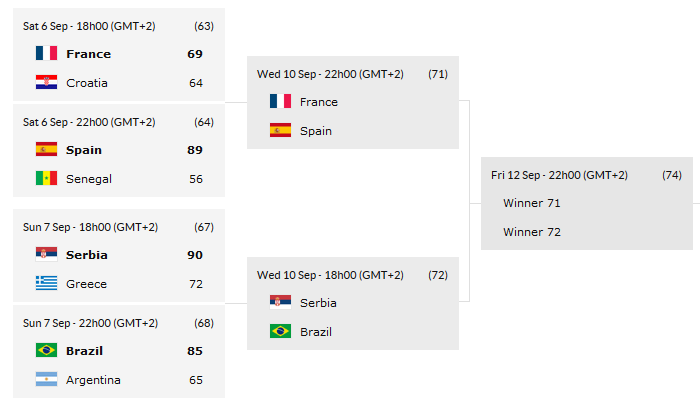Click Serbia's score of 90

[x=195, y=255]
